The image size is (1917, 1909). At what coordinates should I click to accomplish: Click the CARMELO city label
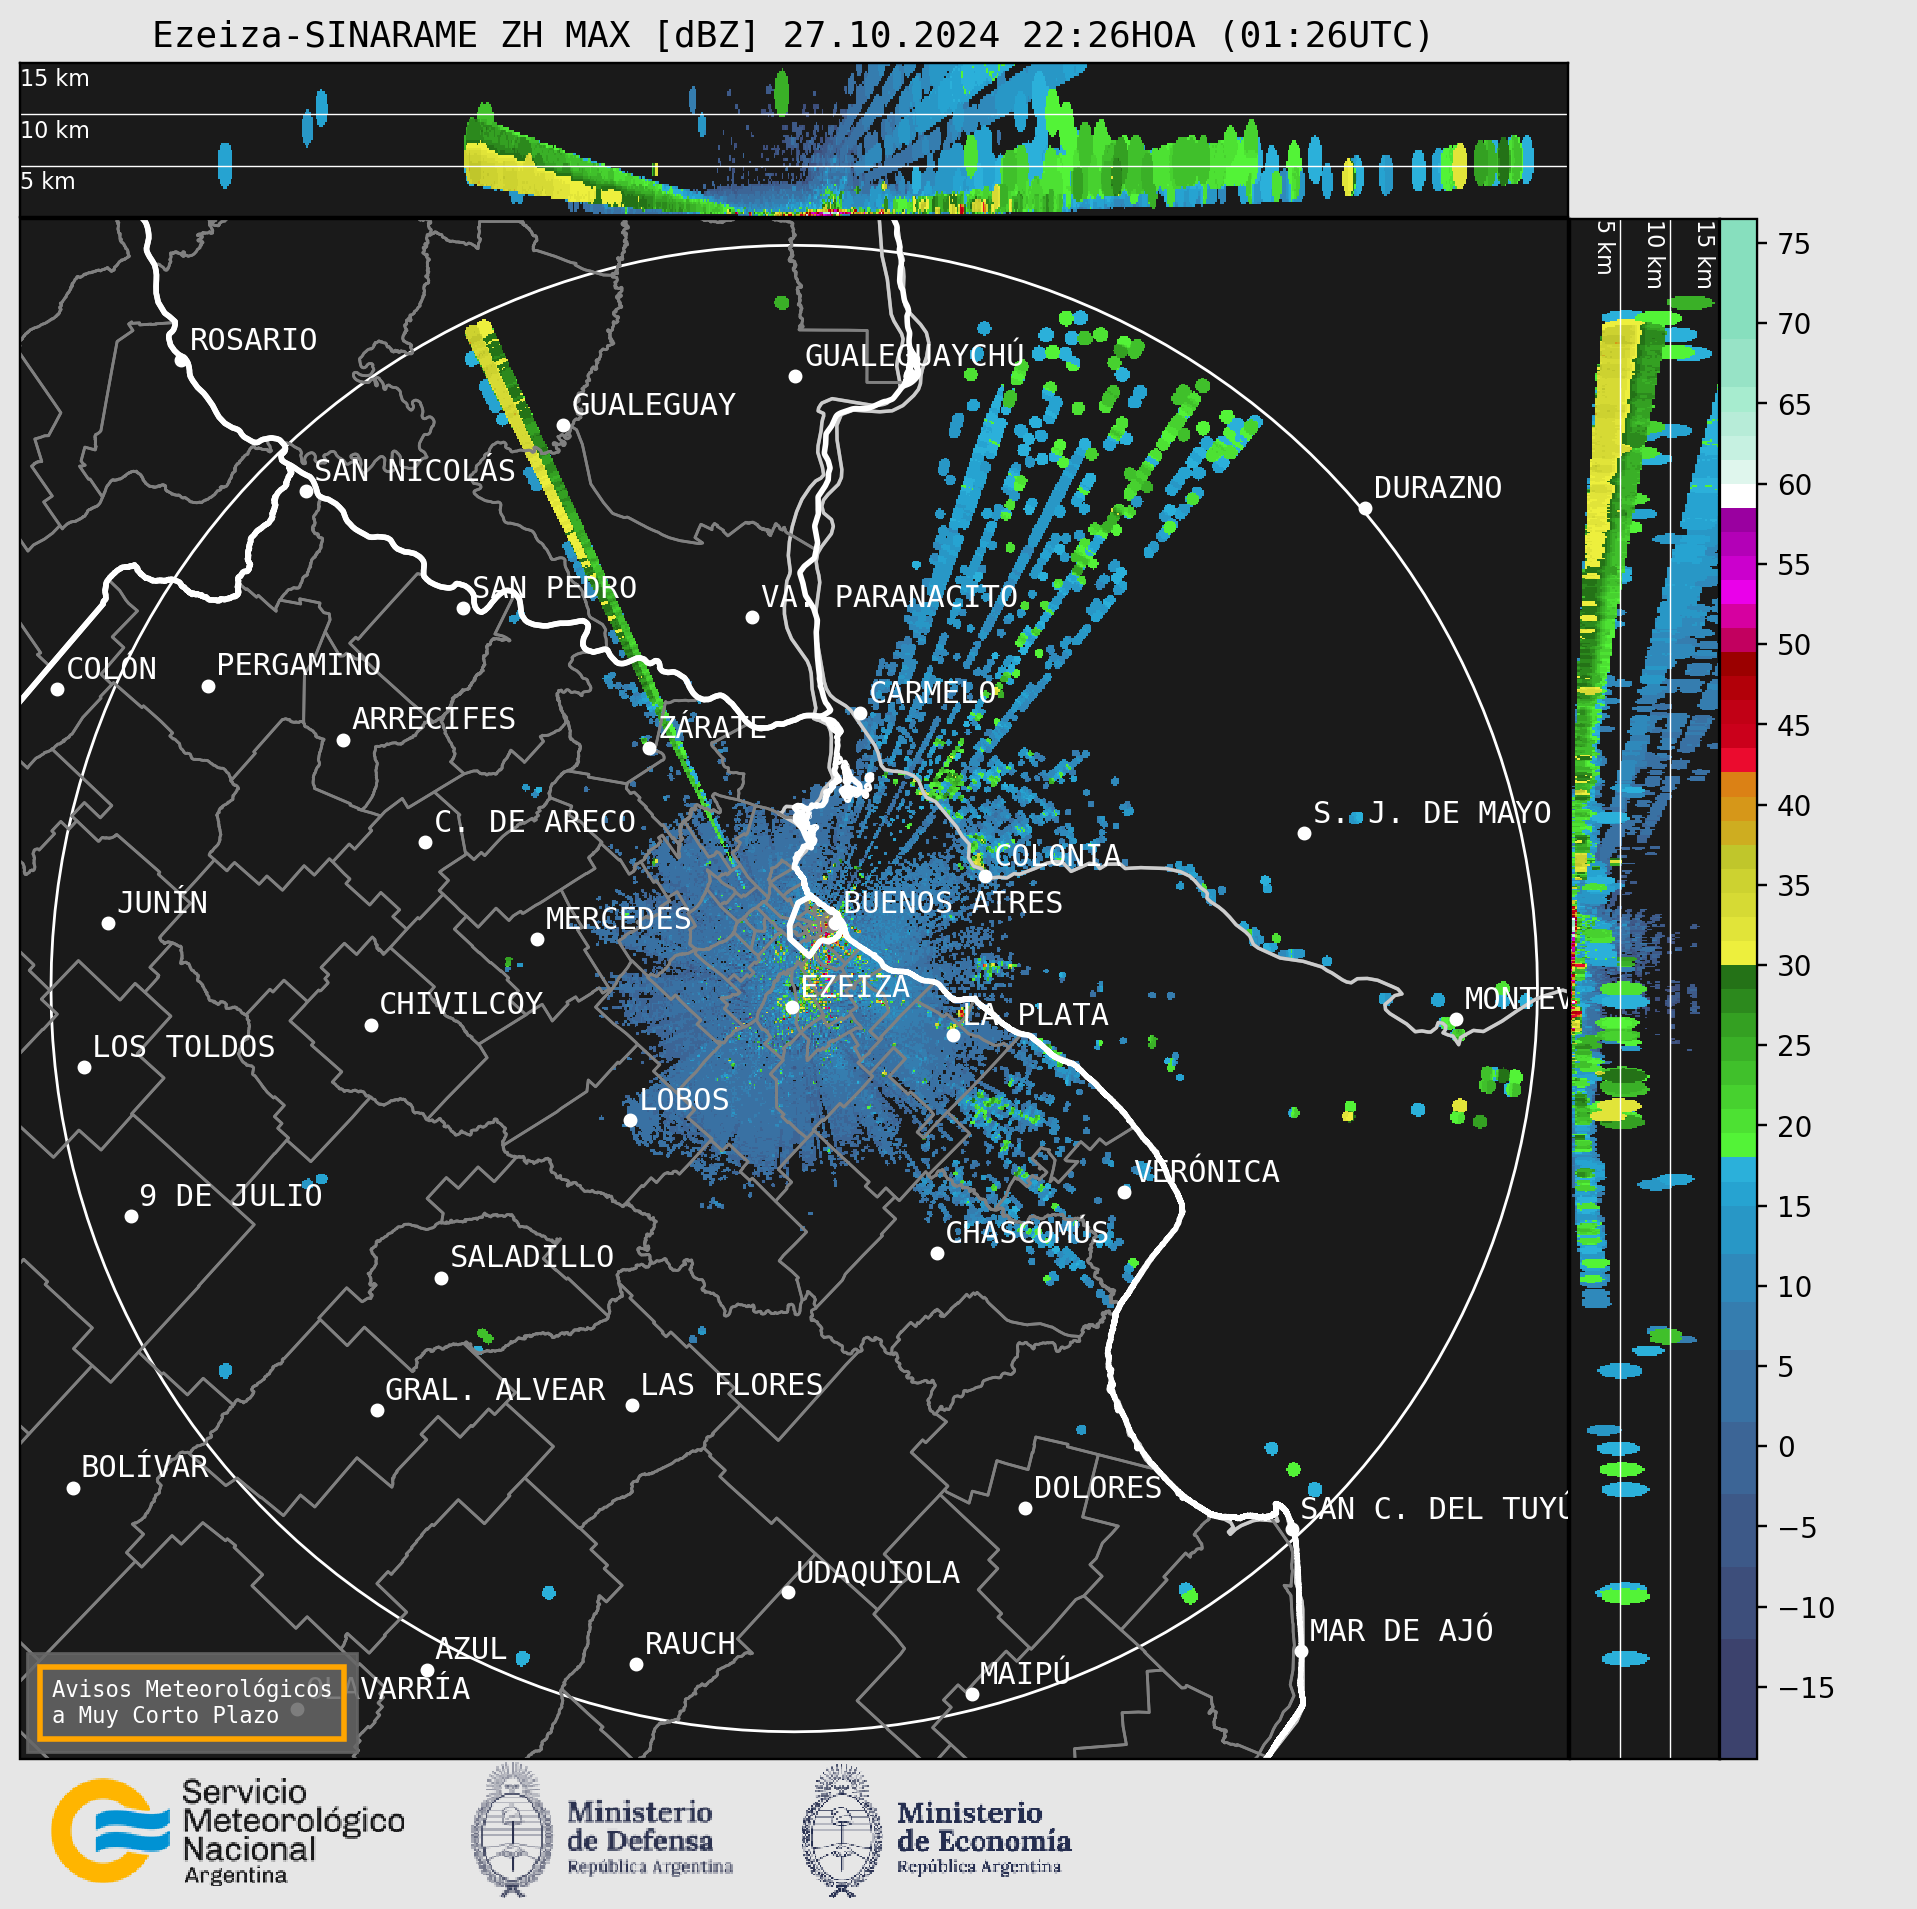point(933,693)
